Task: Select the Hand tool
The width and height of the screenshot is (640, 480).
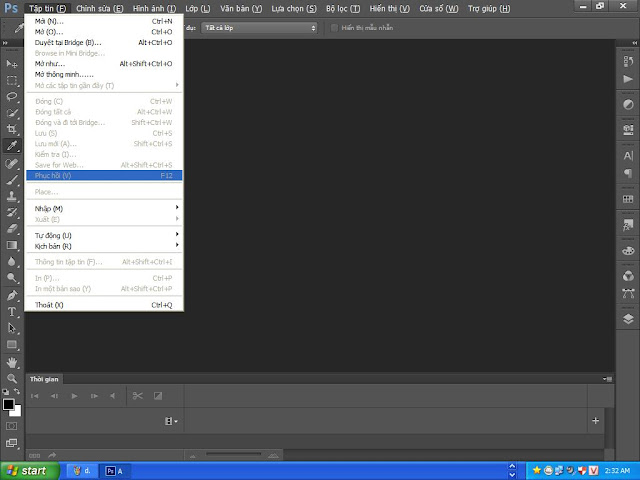Action: pyautogui.click(x=12, y=362)
